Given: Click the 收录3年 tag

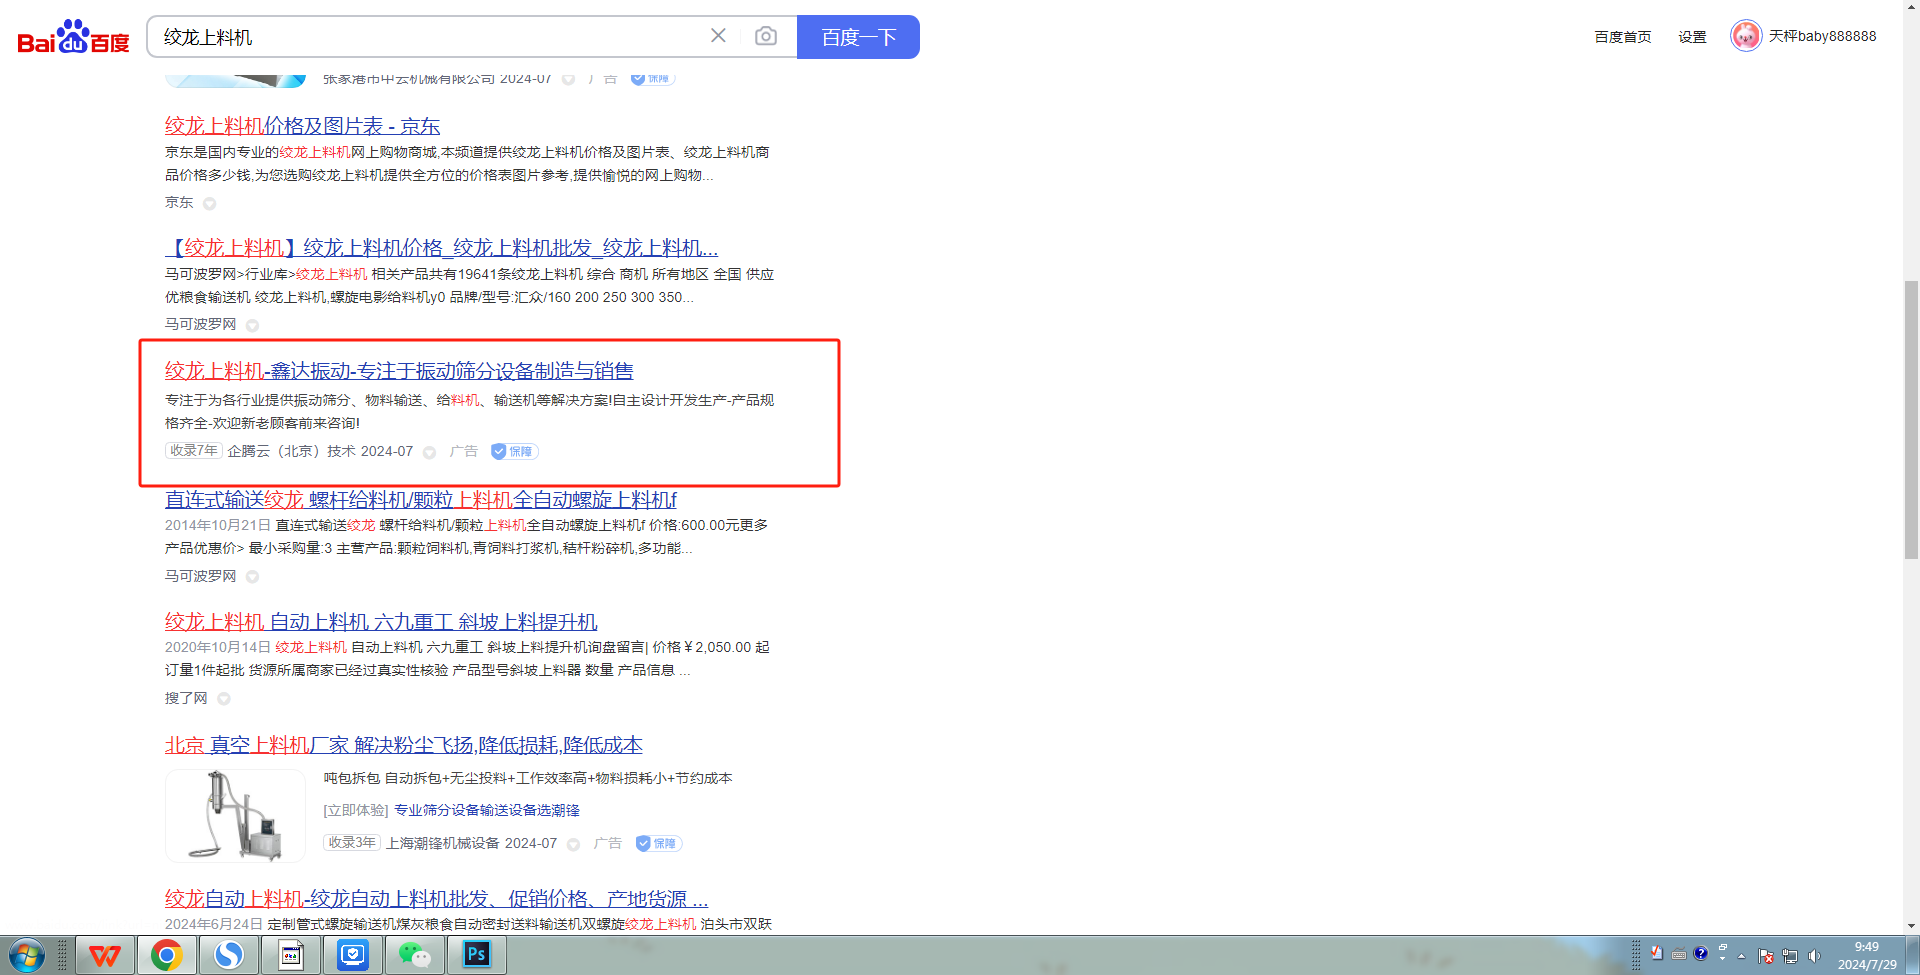Looking at the screenshot, I should [x=352, y=843].
